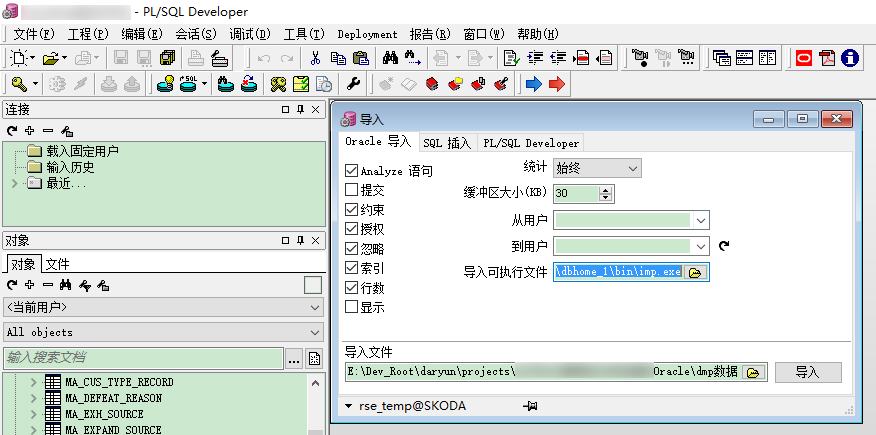Click the Cascade windows icon
The width and height of the screenshot is (876, 435).
click(x=722, y=58)
